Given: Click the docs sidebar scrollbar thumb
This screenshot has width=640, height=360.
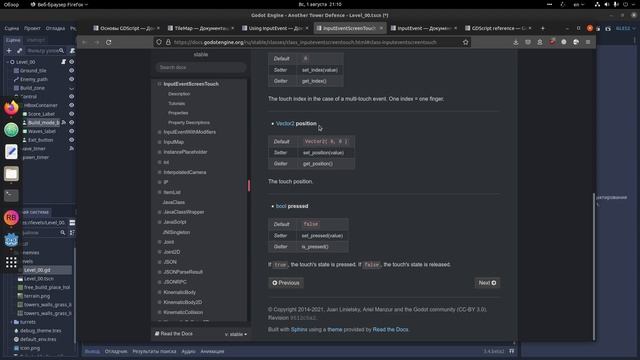Looking at the screenshot, I should pyautogui.click(x=249, y=185).
